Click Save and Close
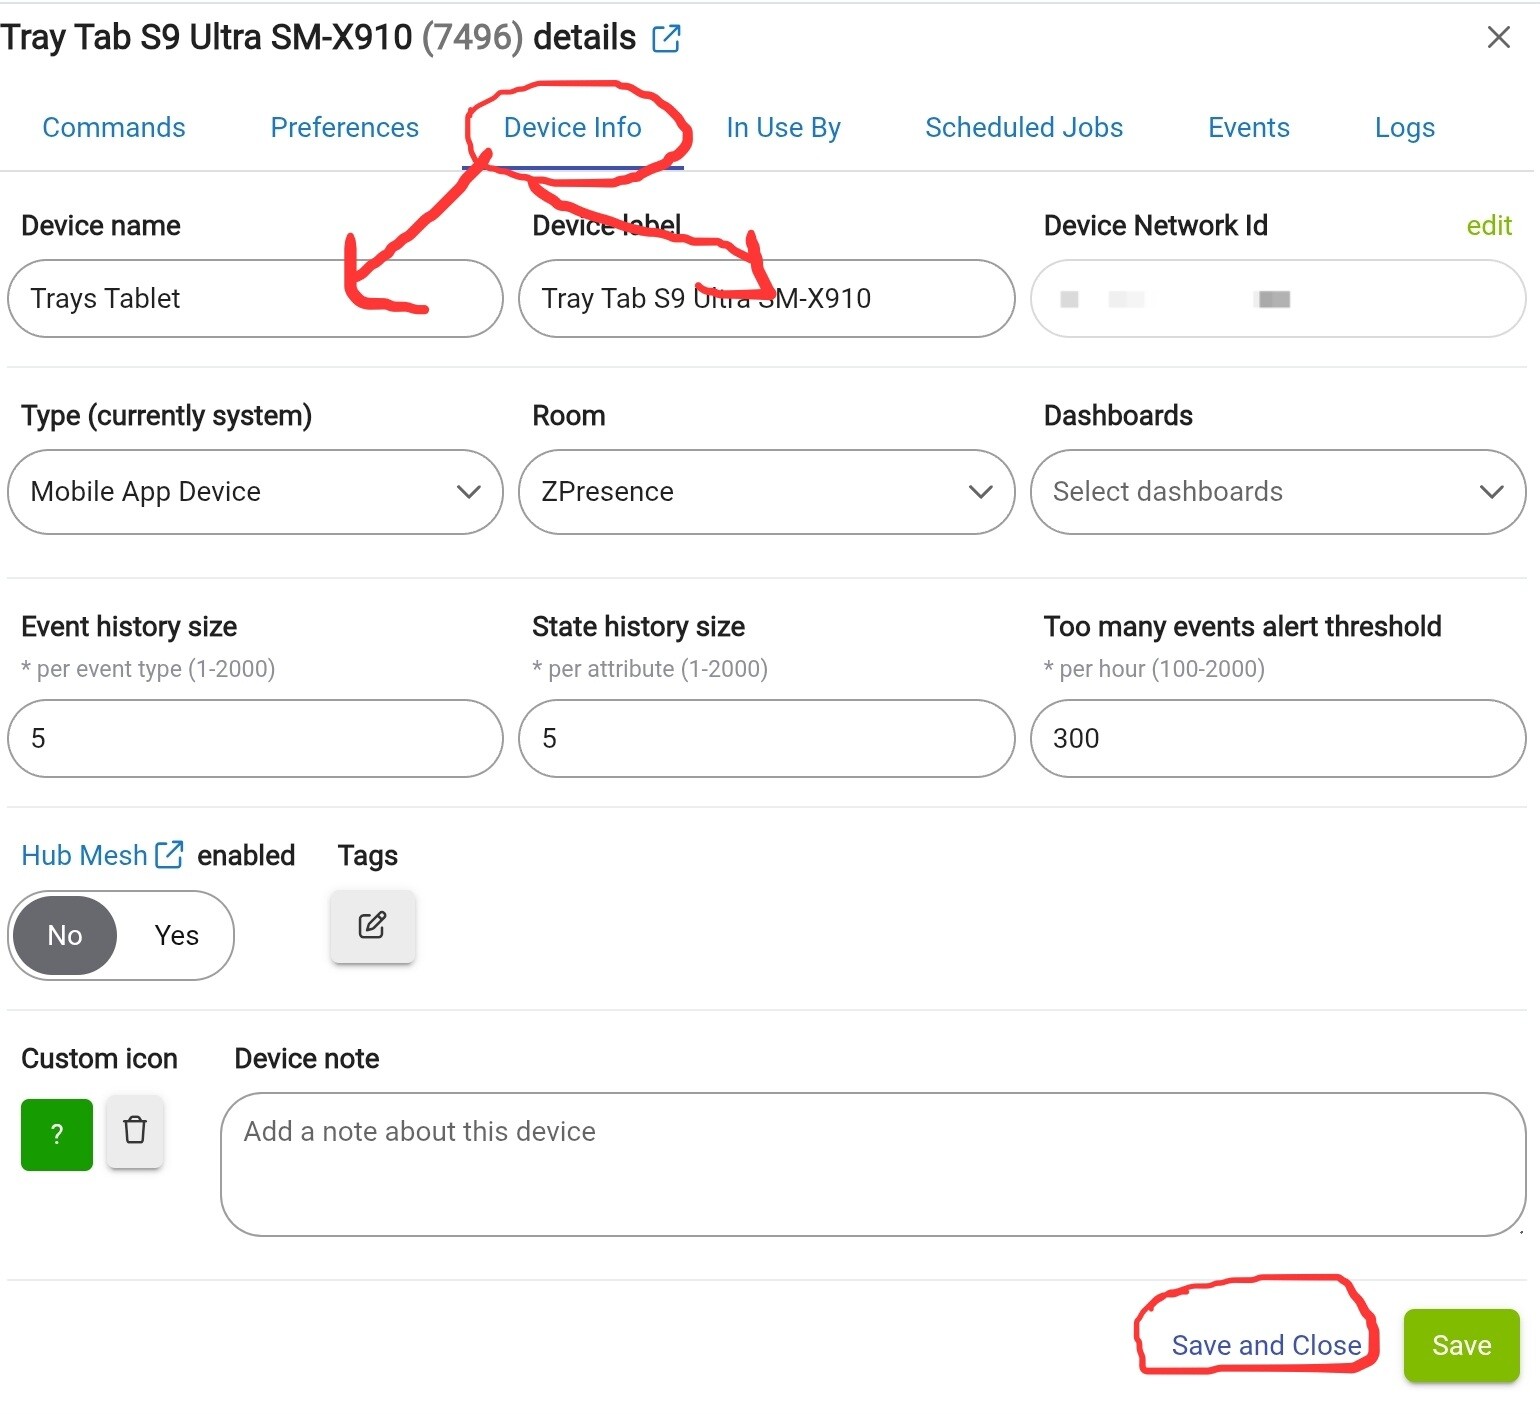The height and width of the screenshot is (1414, 1540). click(x=1266, y=1345)
